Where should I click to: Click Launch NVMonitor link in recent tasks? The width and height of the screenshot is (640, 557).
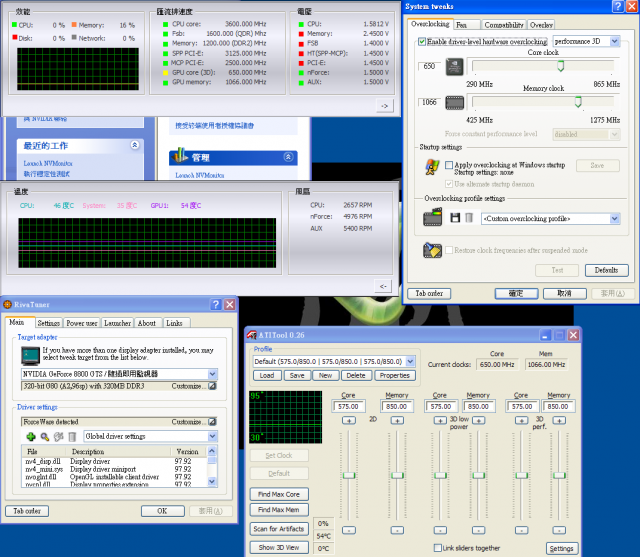point(48,163)
